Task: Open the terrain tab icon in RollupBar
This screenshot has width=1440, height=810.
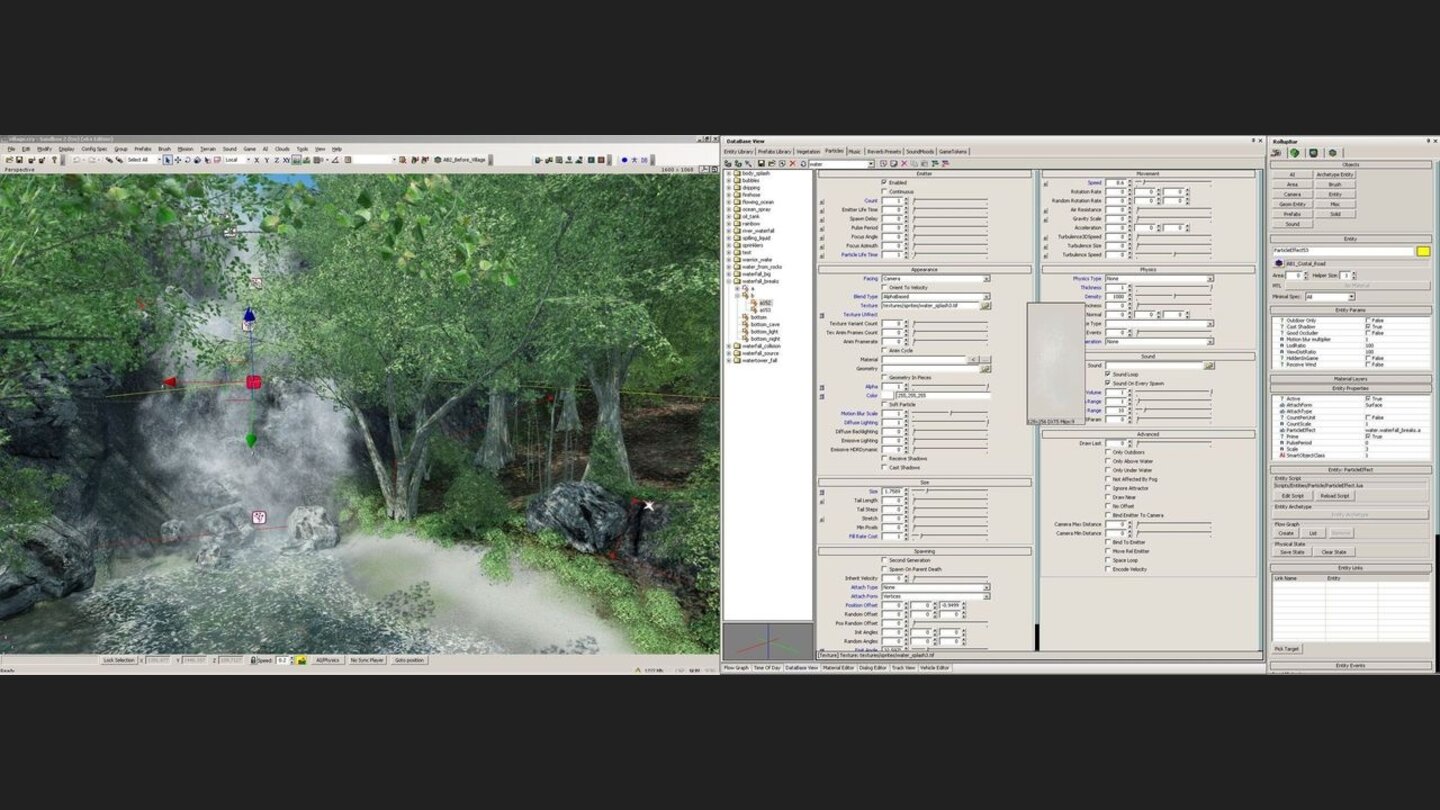Action: tap(1294, 153)
